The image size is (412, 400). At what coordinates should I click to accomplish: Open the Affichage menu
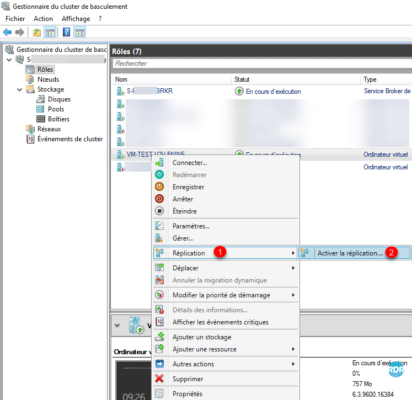tap(76, 19)
